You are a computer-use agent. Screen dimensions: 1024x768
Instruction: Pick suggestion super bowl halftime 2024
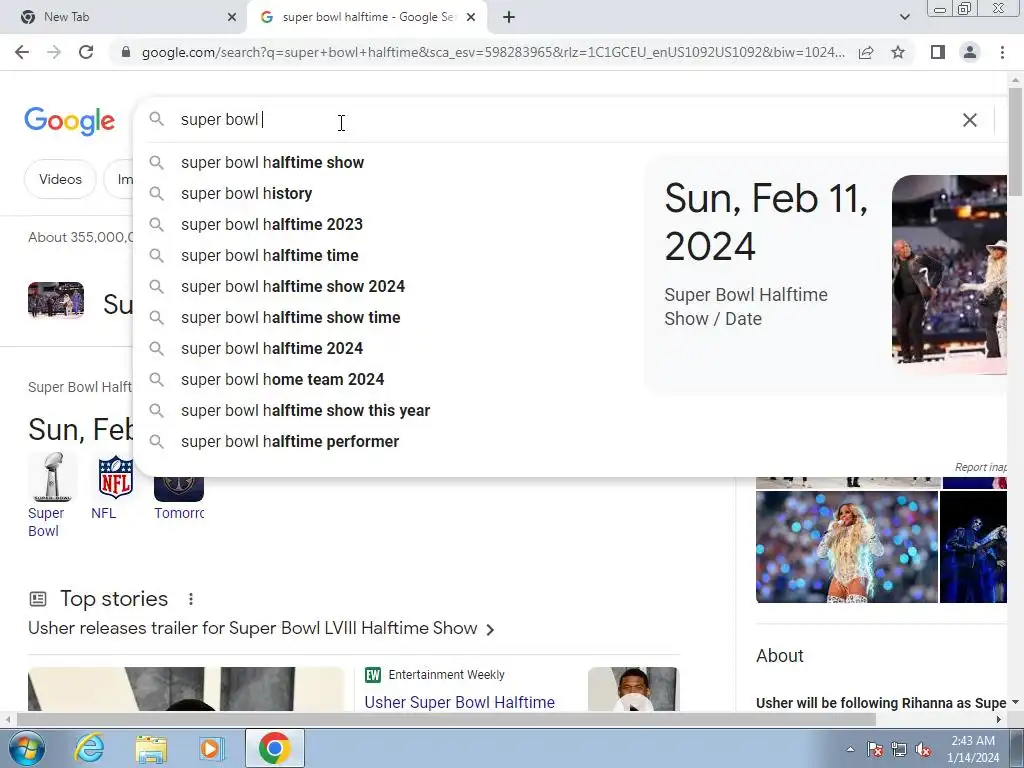pyautogui.click(x=272, y=349)
